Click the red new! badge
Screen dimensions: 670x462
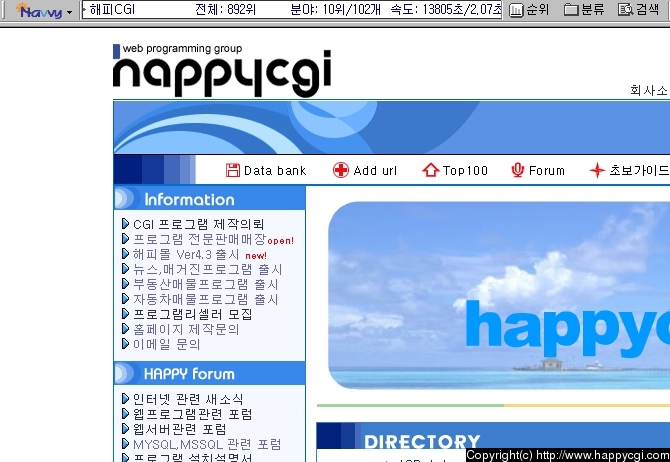(256, 256)
